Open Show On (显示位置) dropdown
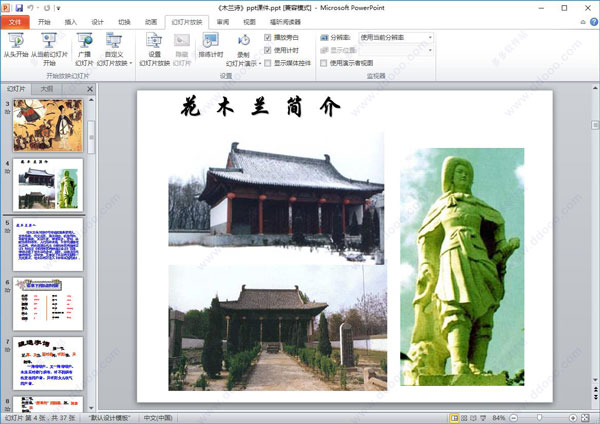The image size is (600, 424). coord(396,50)
